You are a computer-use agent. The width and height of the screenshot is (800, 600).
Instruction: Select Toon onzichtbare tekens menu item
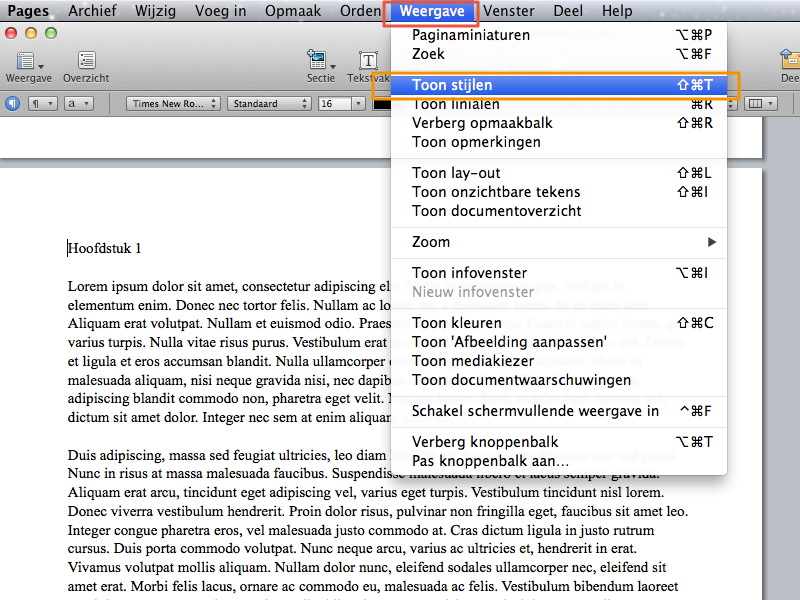pyautogui.click(x=559, y=192)
